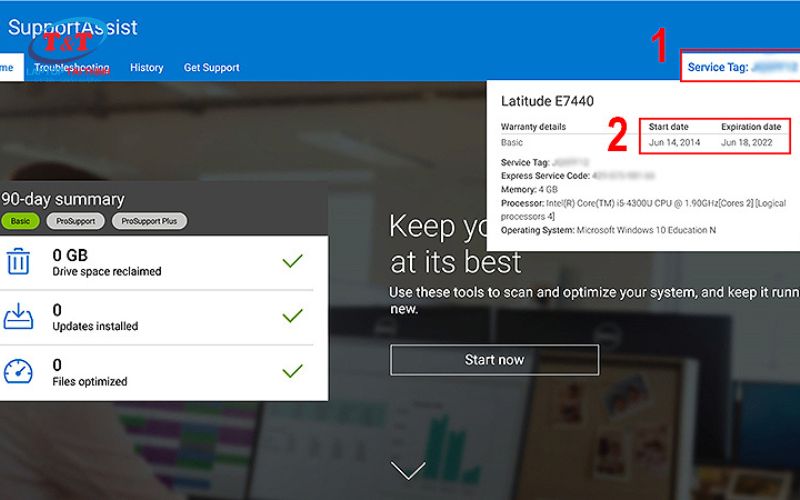
Task: Click the Basic warranty details entry
Action: click(x=512, y=142)
